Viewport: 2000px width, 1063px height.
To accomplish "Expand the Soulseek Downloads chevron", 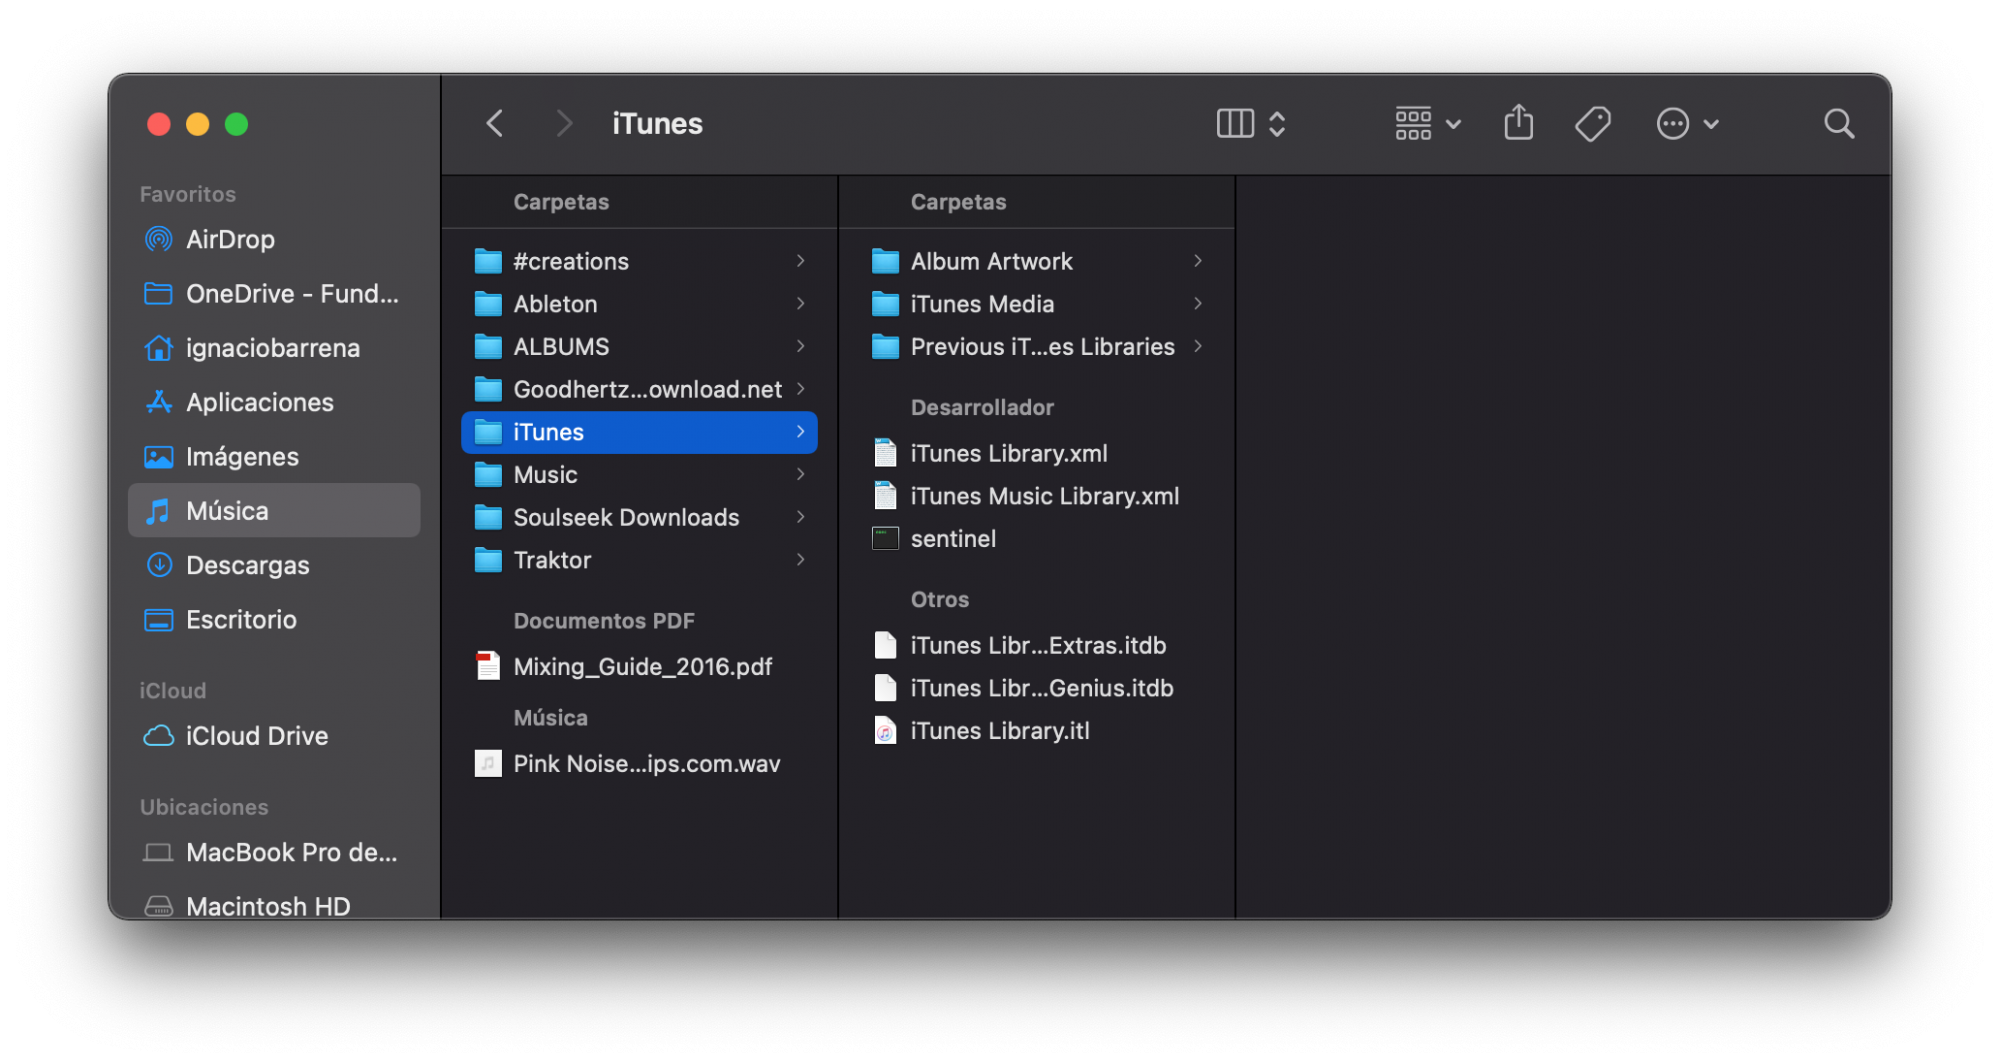I will (x=801, y=517).
